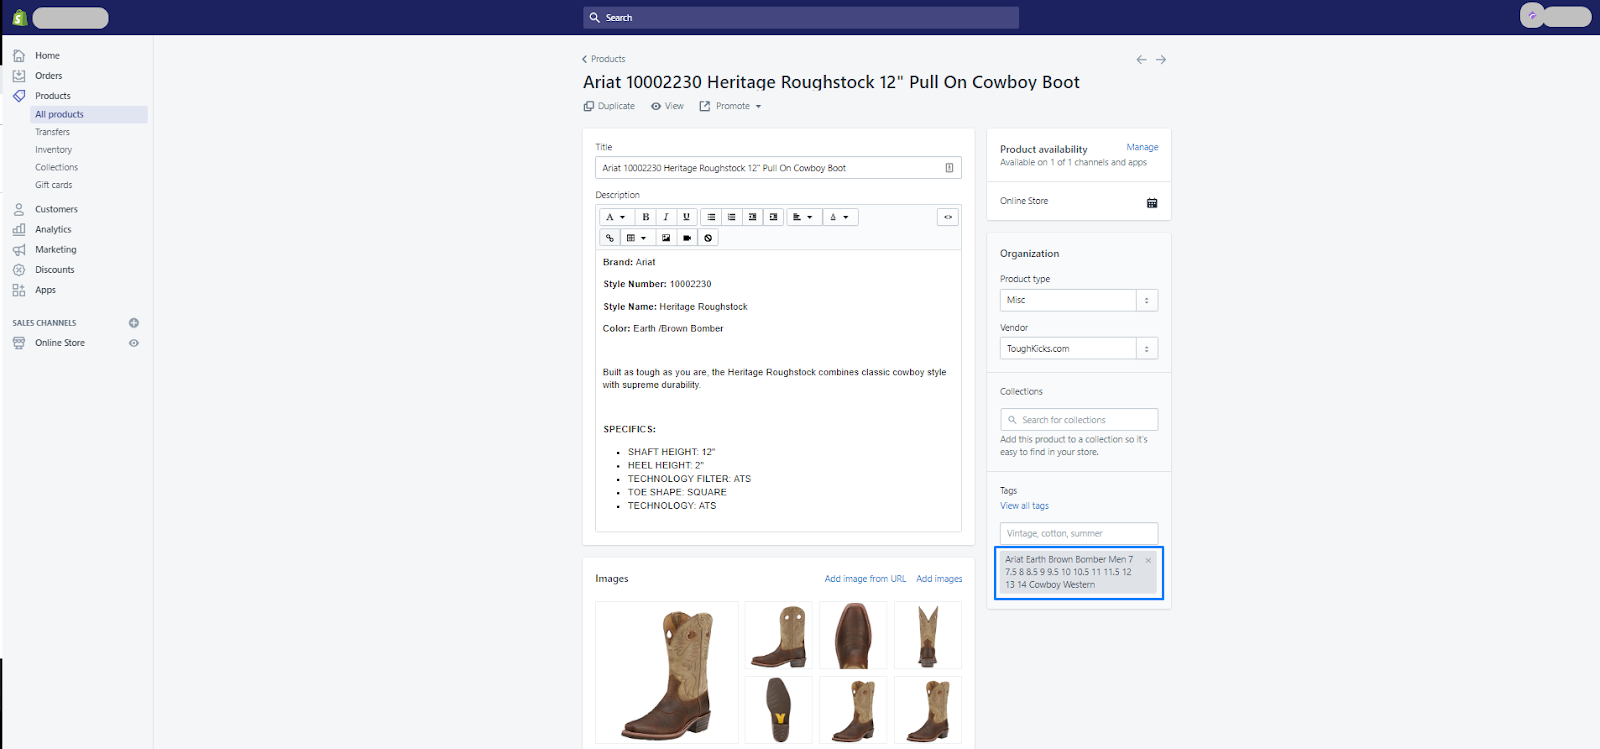Click the 'Style Number: 10002230' line
1600x749 pixels.
tap(657, 284)
